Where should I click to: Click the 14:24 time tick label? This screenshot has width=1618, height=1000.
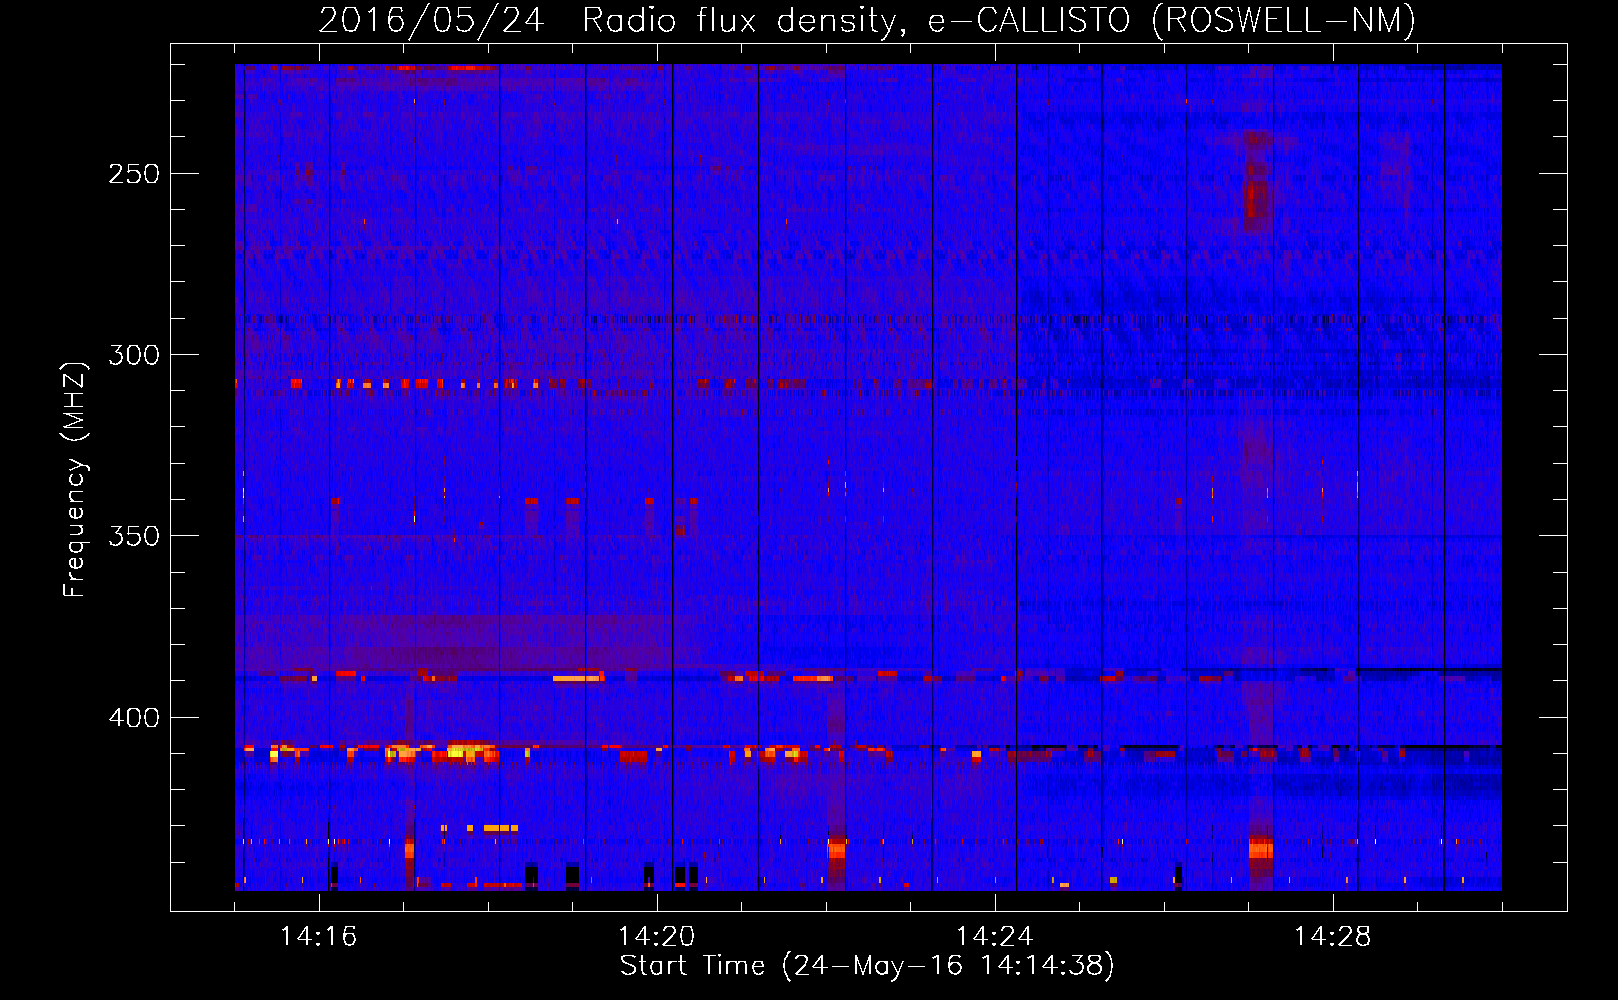(x=995, y=937)
